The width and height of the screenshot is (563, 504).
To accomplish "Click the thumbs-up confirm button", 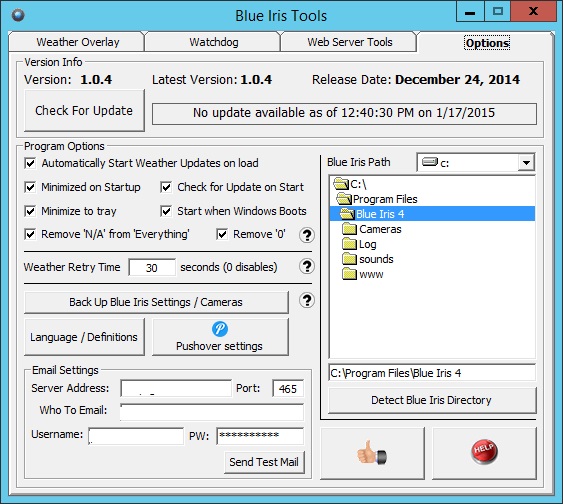I will coord(372,453).
